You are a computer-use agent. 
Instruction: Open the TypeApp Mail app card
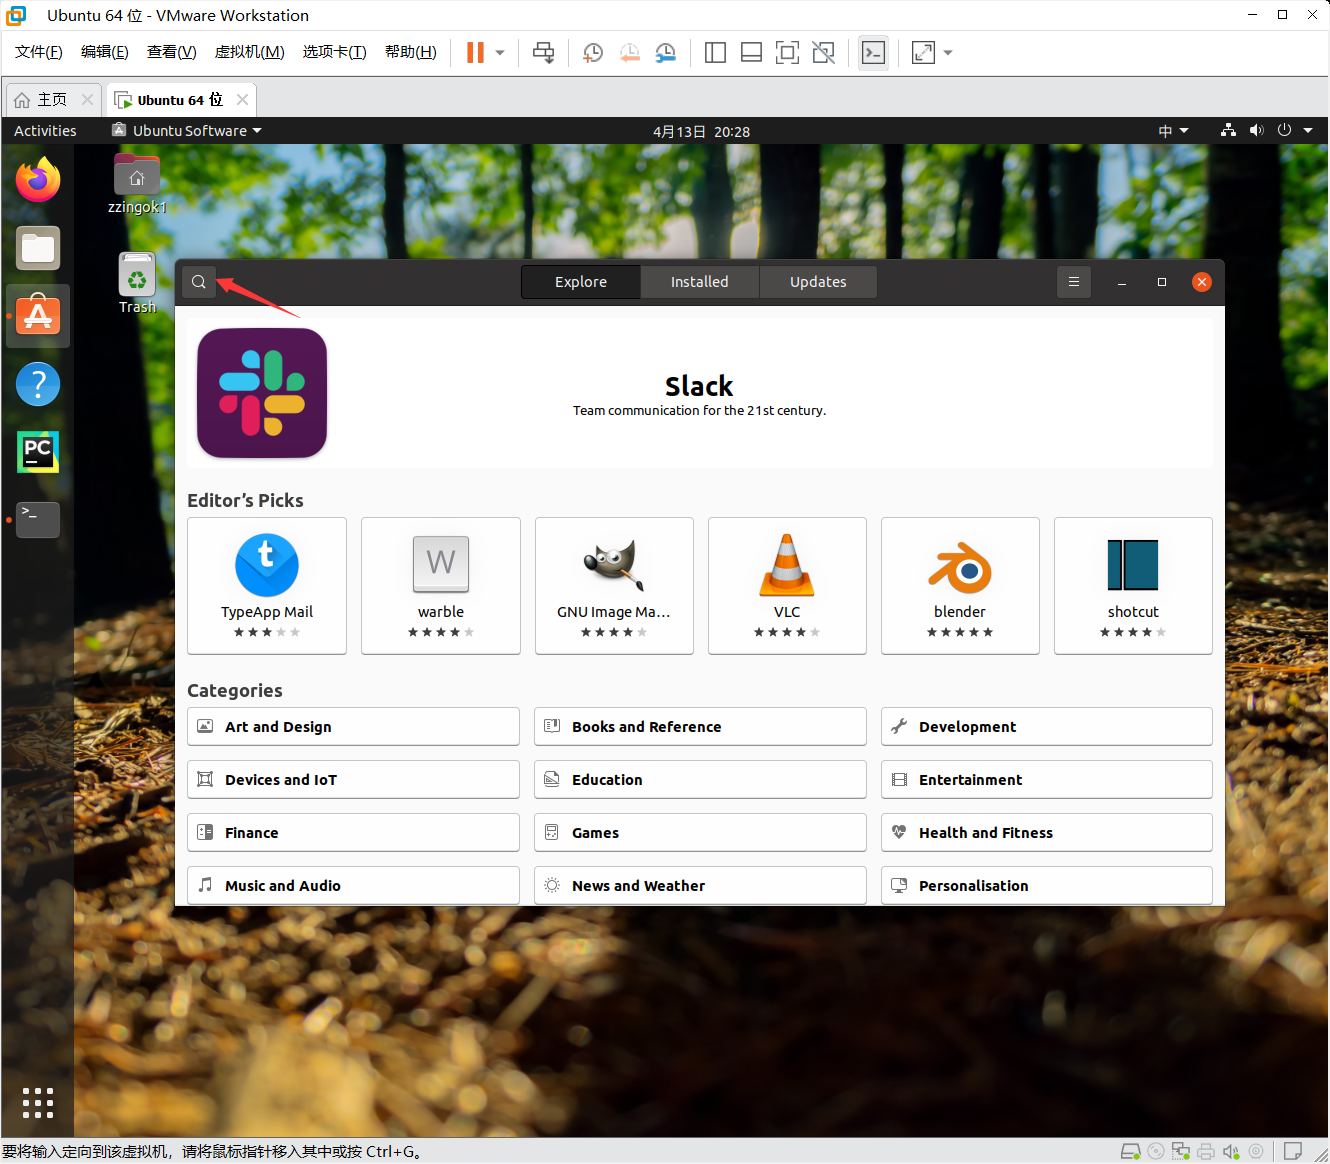click(267, 586)
